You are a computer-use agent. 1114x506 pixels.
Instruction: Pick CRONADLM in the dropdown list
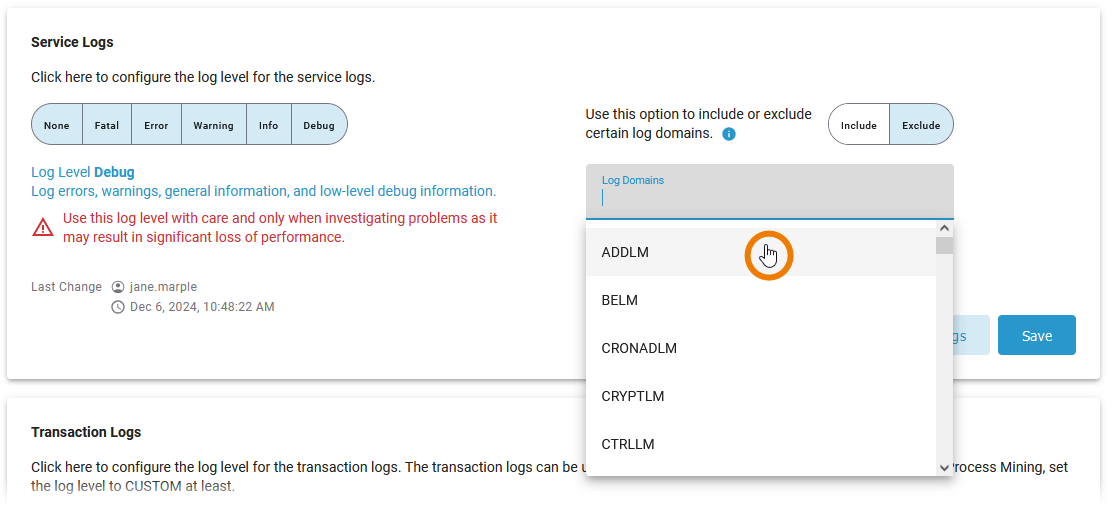click(640, 348)
